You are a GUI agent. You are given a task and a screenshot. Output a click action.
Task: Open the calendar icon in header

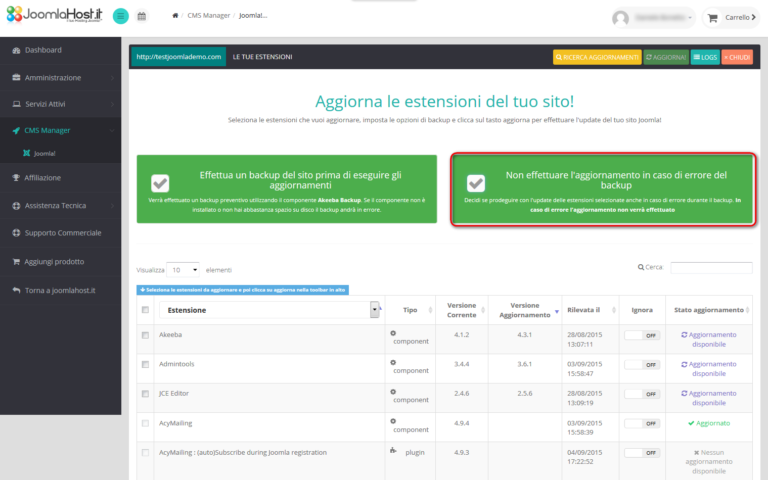[x=141, y=16]
